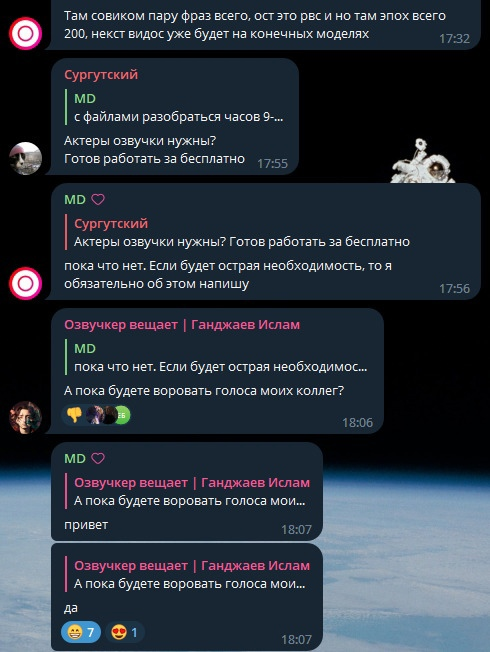Open Озвучкер вещает's profile avatar
Image resolution: width=490 pixels, height=652 pixels.
pos(25,417)
